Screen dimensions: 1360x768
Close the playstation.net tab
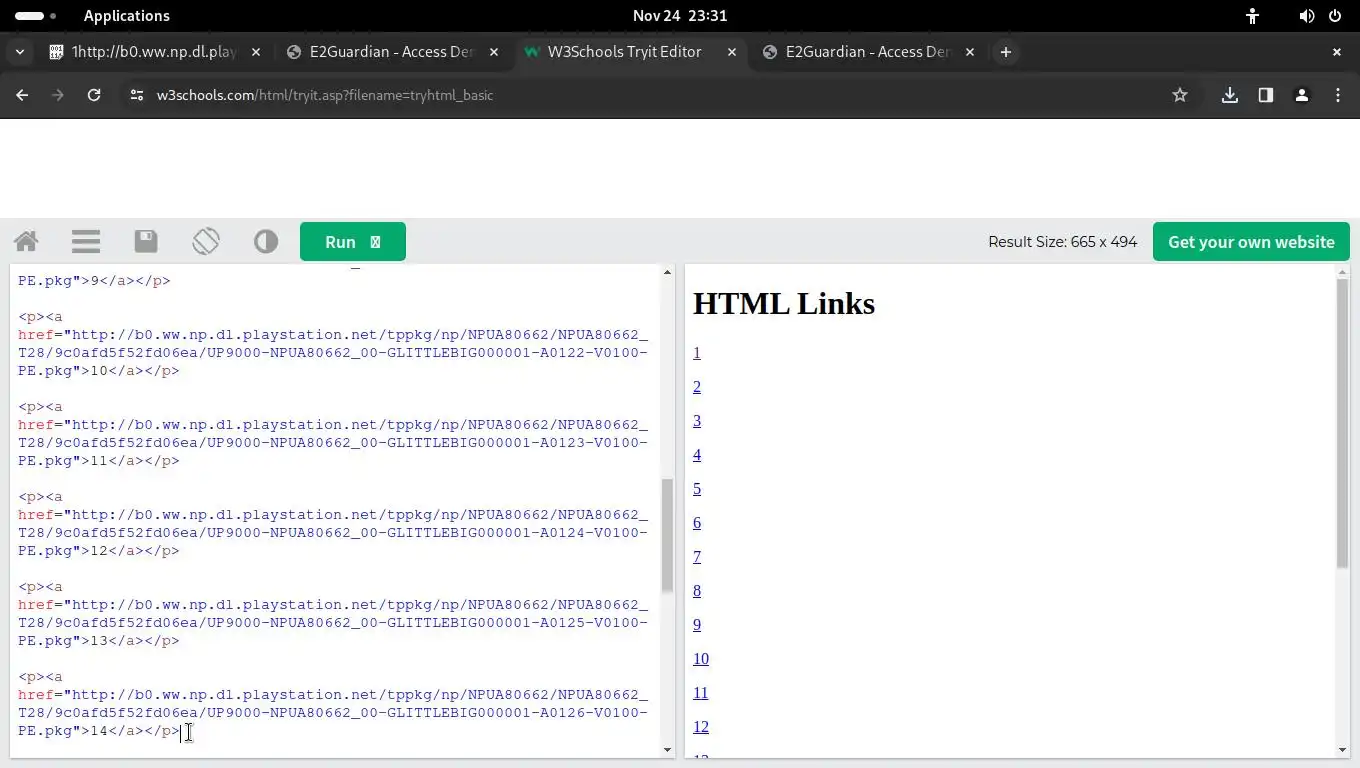pyautogui.click(x=256, y=52)
